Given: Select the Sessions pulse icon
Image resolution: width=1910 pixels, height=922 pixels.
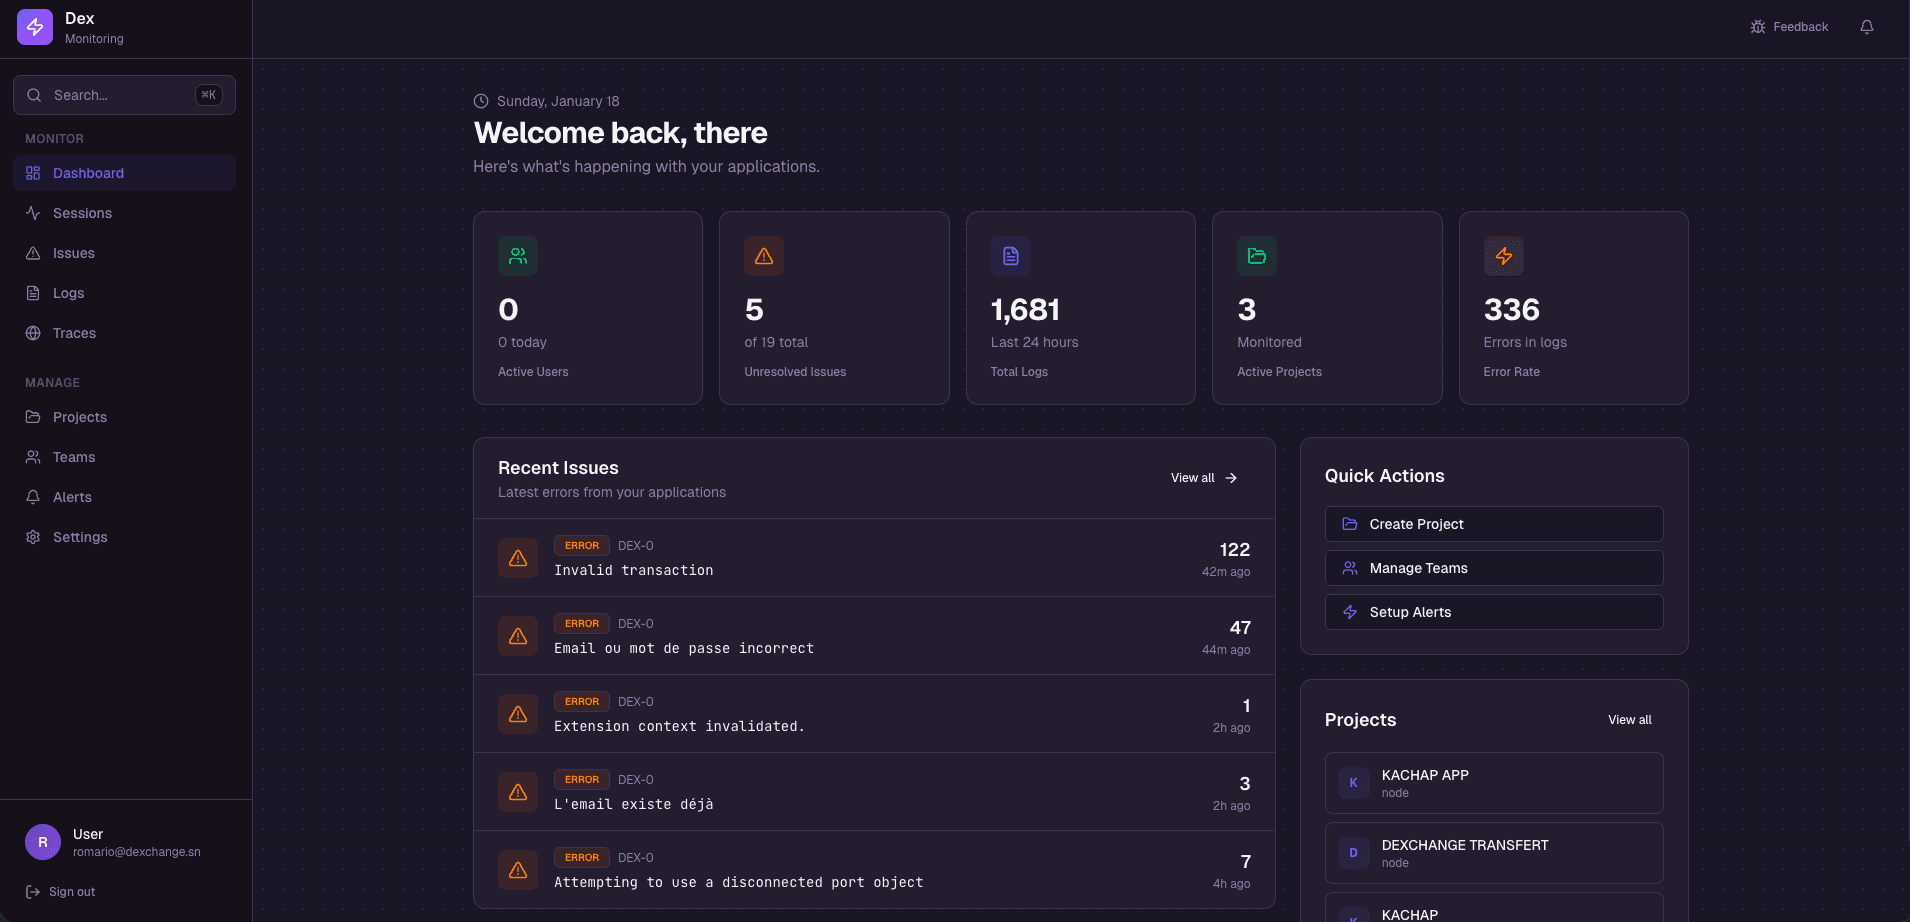Looking at the screenshot, I should 33,212.
